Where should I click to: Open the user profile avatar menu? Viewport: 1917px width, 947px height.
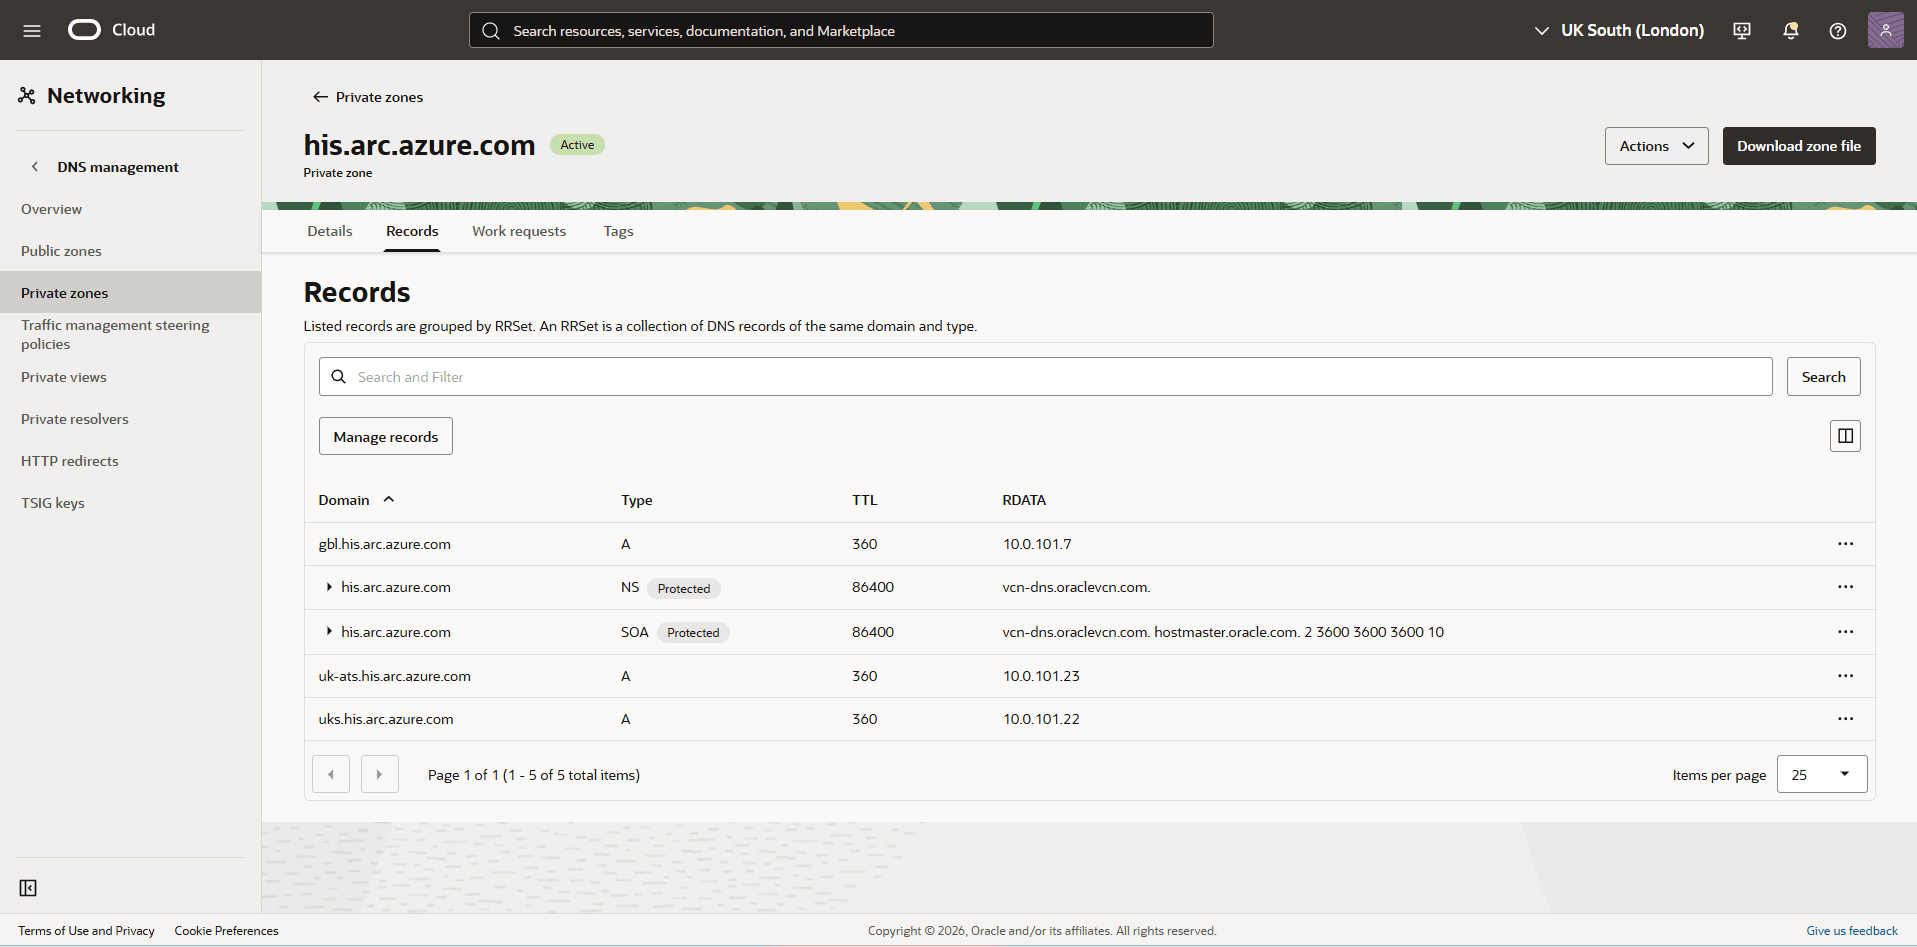(x=1886, y=30)
